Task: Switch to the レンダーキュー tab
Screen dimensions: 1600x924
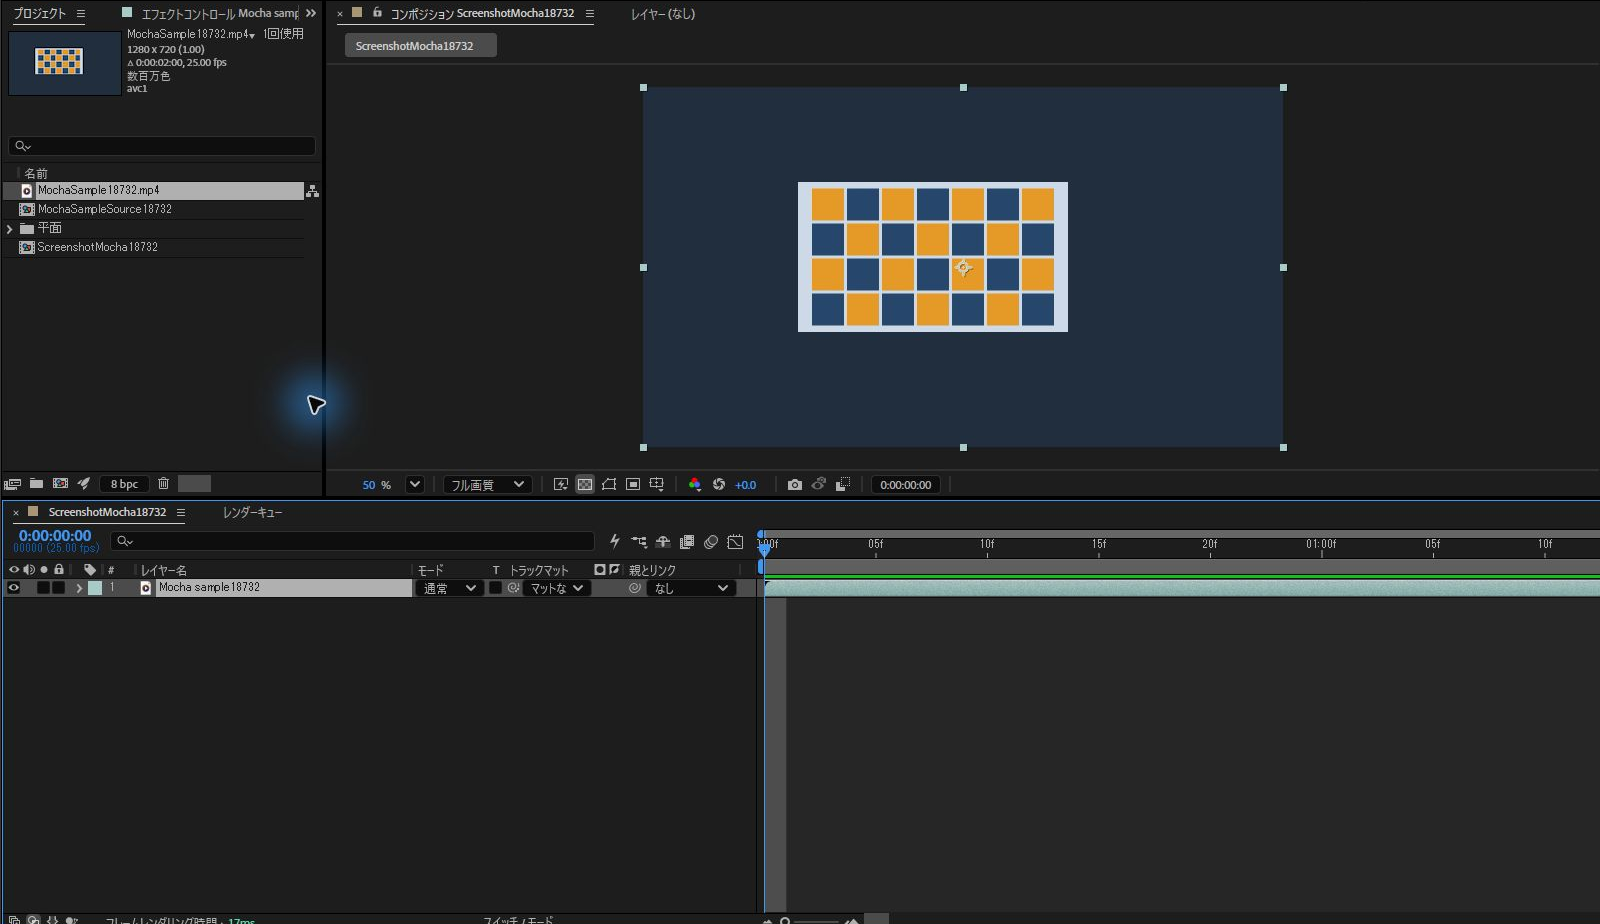Action: point(252,512)
